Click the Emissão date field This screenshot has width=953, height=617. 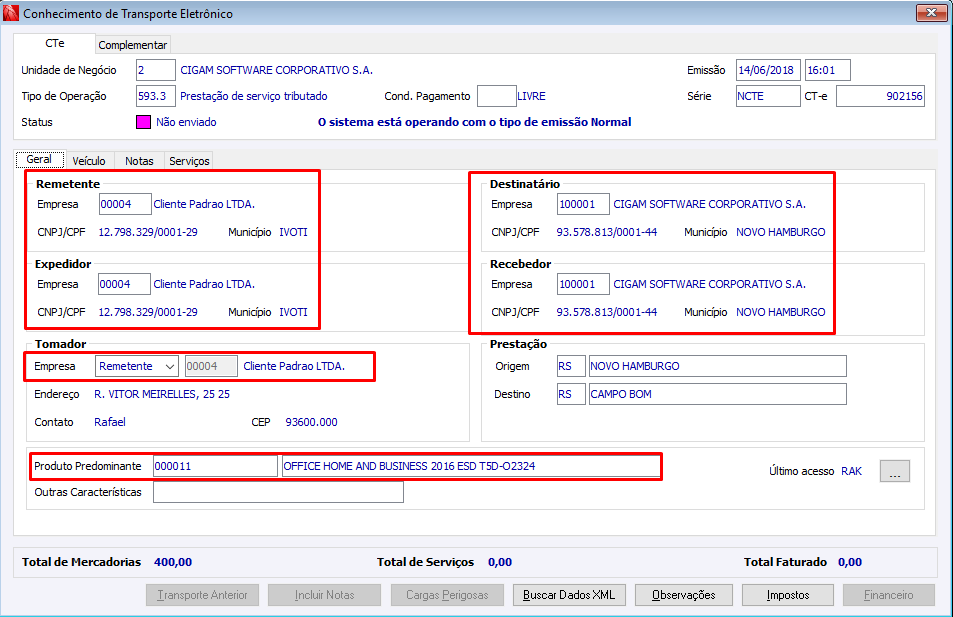coord(768,70)
